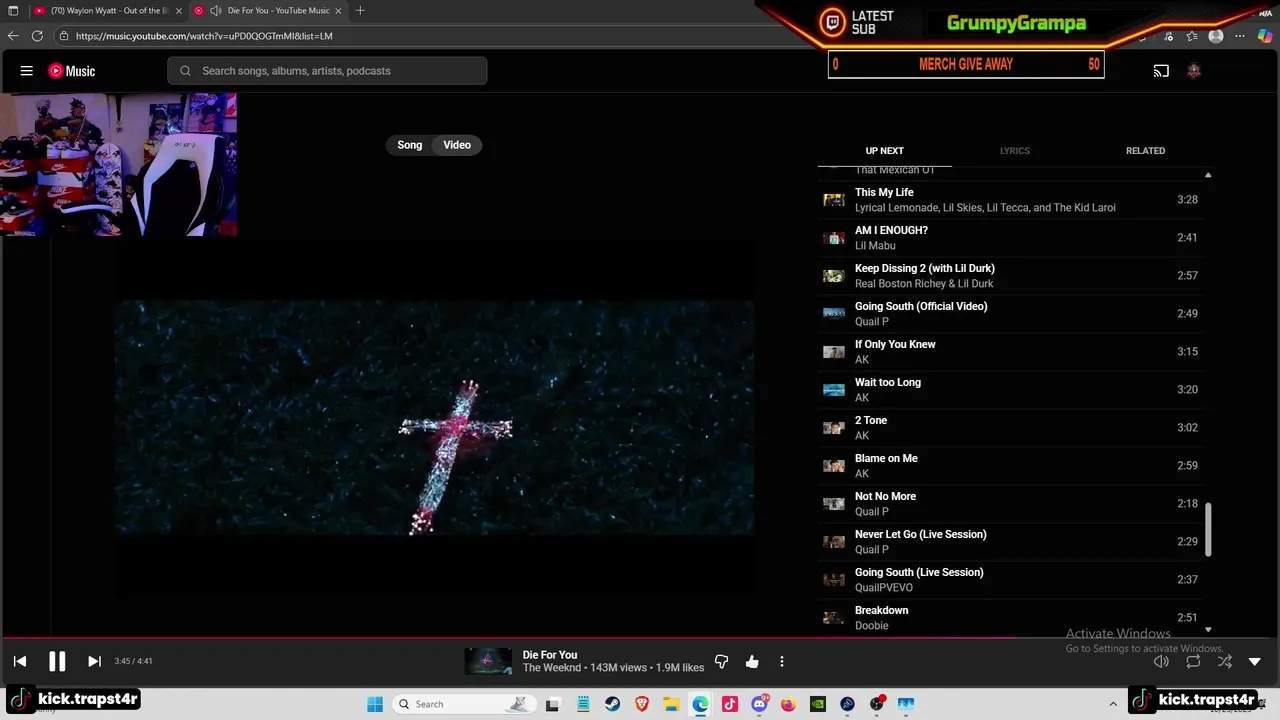This screenshot has height=720, width=1280.
Task: Play Breakdown by Doobie
Action: 1011,617
